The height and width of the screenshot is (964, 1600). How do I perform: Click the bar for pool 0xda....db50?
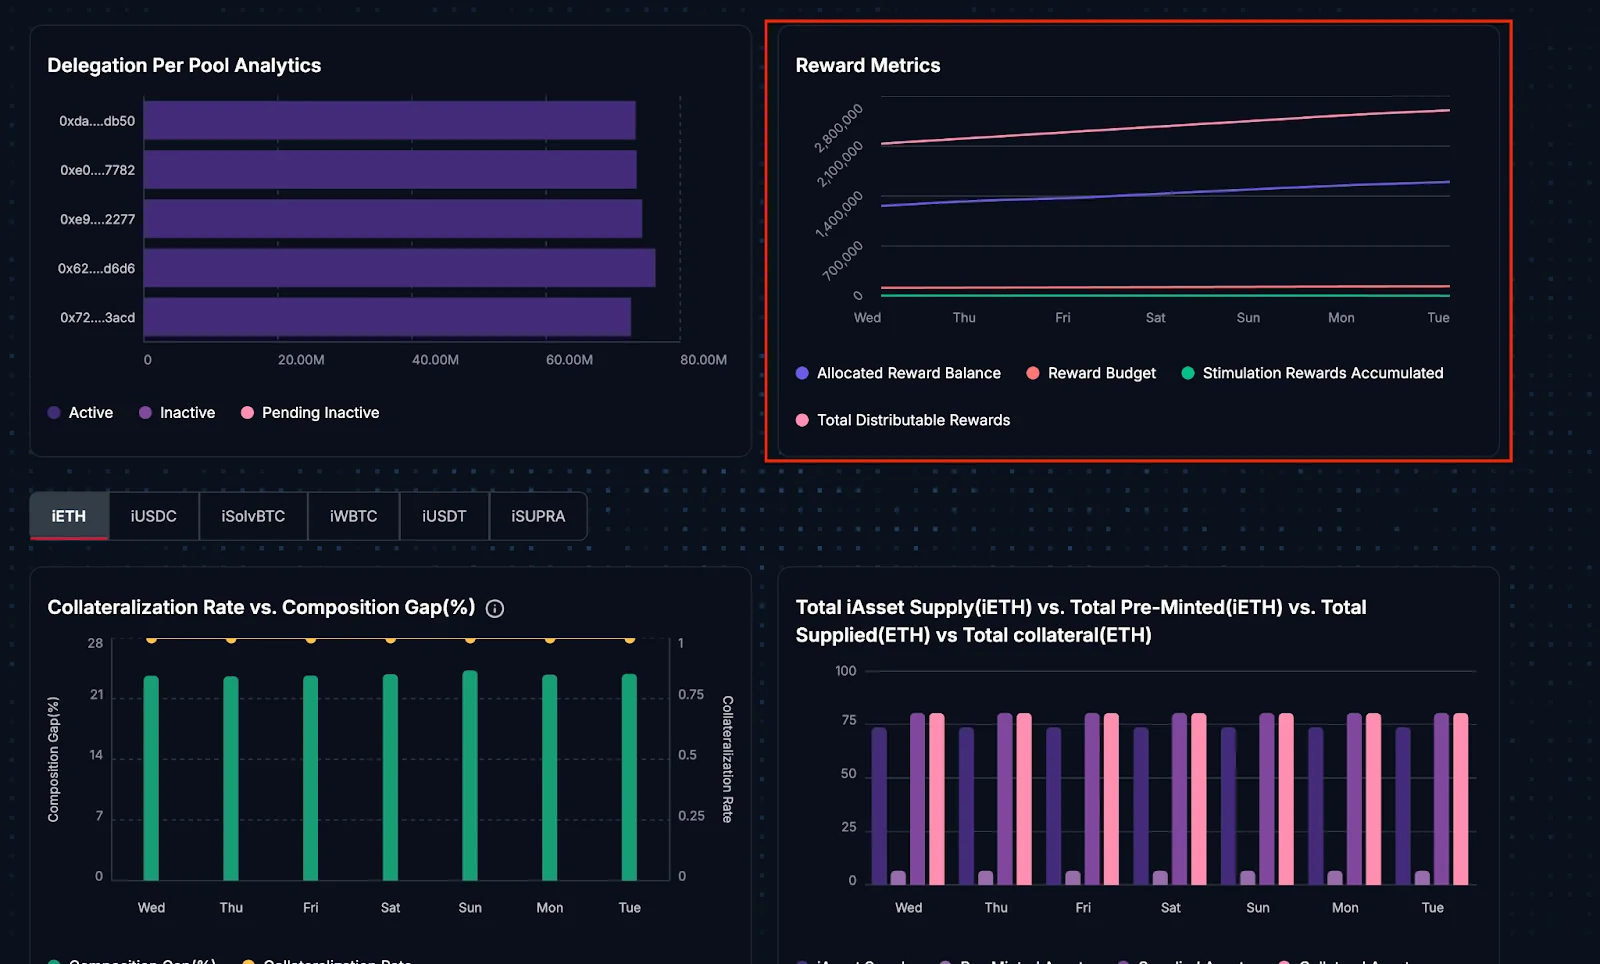tap(390, 120)
